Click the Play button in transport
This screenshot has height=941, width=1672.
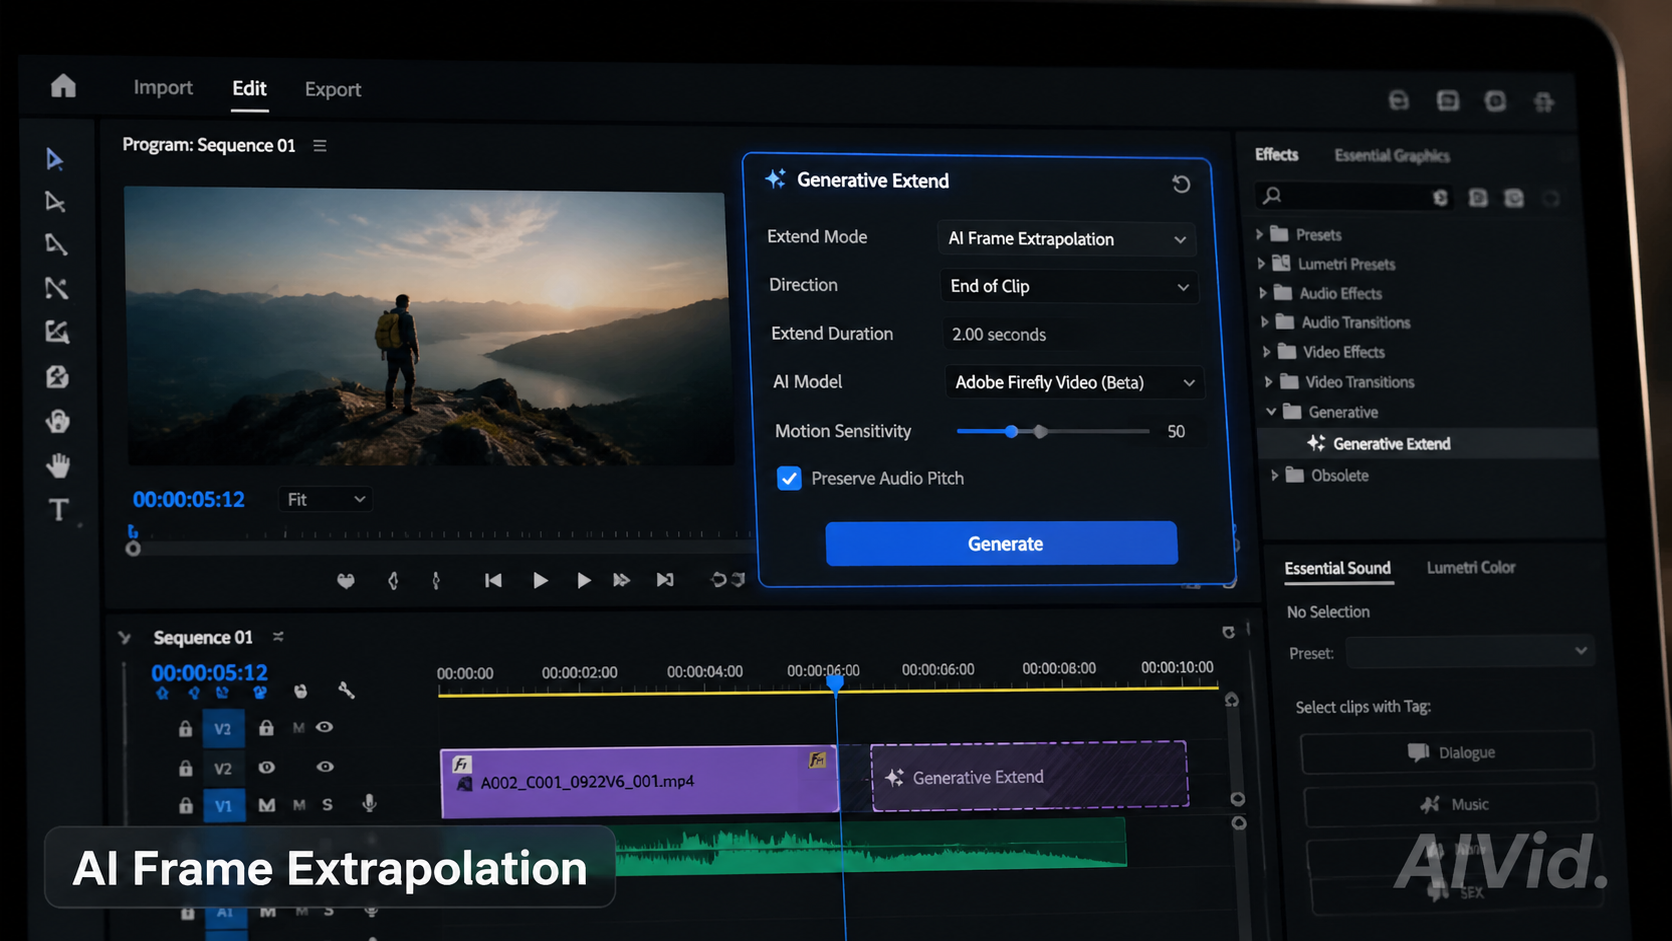[x=540, y=580]
